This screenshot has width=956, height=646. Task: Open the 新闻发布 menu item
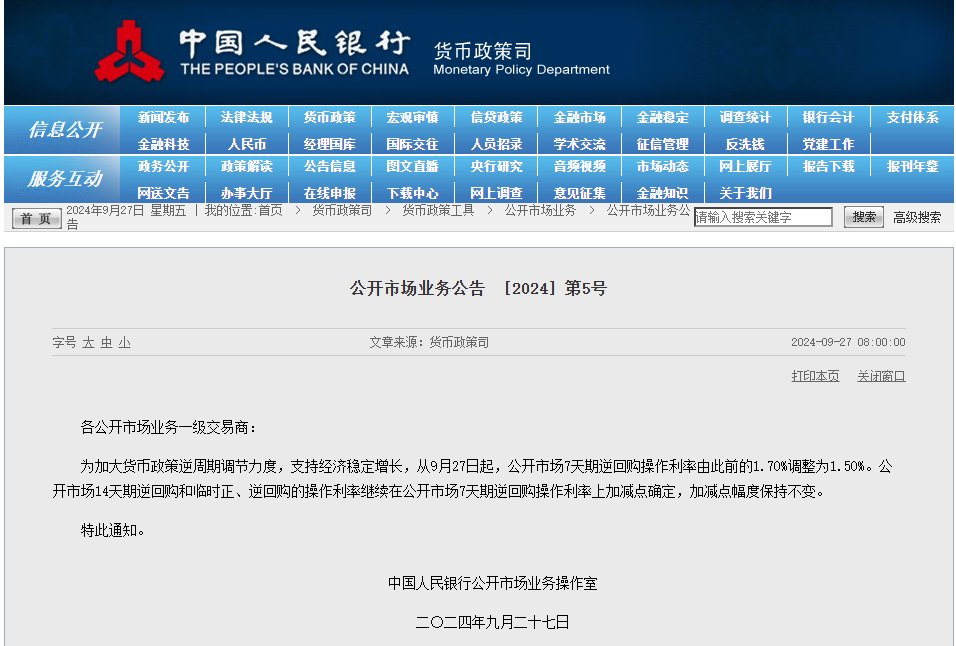pos(163,117)
